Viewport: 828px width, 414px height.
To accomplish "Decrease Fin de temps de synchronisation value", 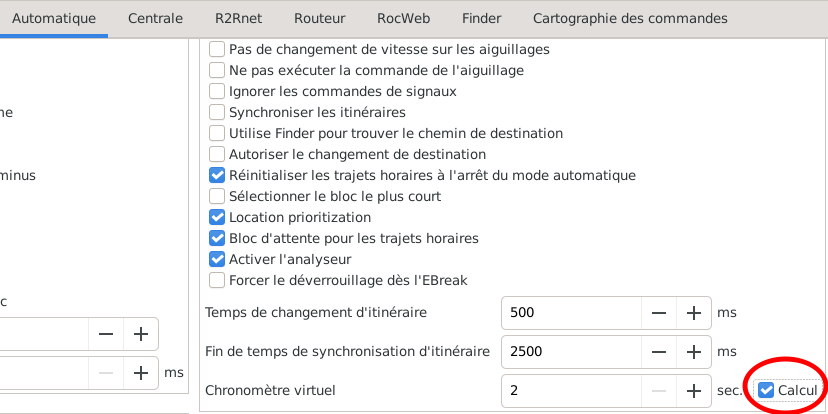I will 659,351.
